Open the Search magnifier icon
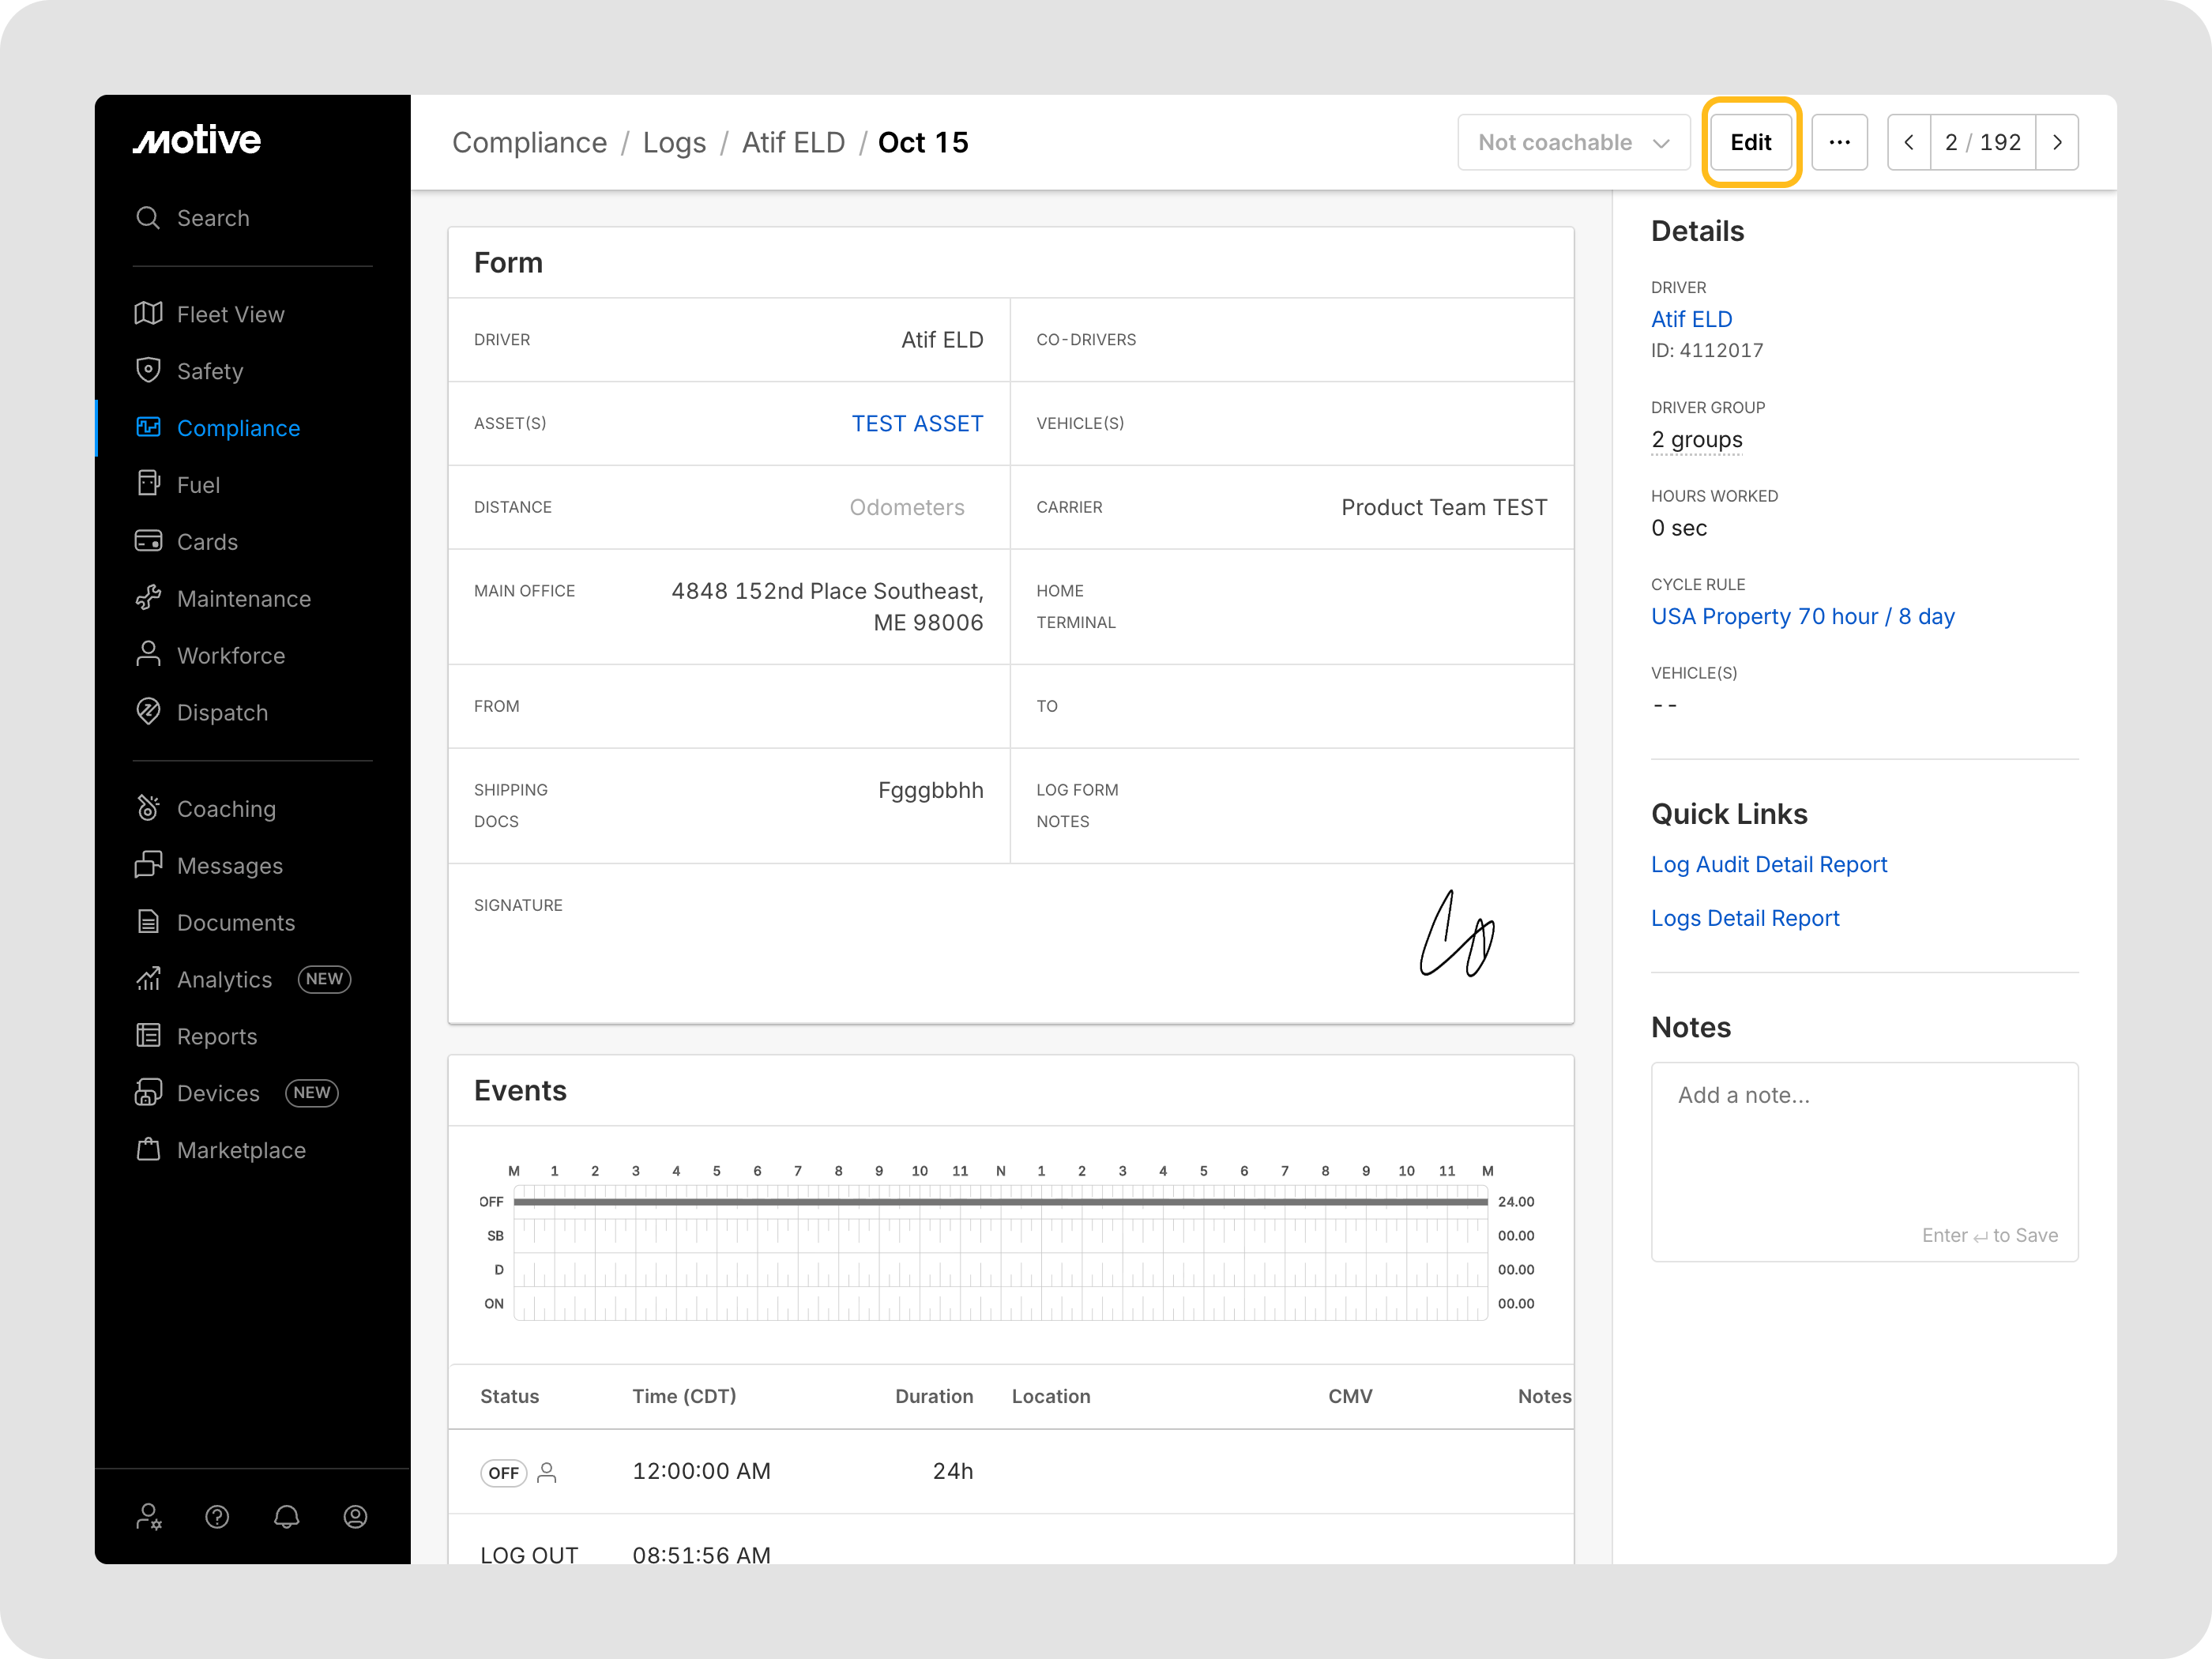Viewport: 2212px width, 1659px height. pos(148,218)
